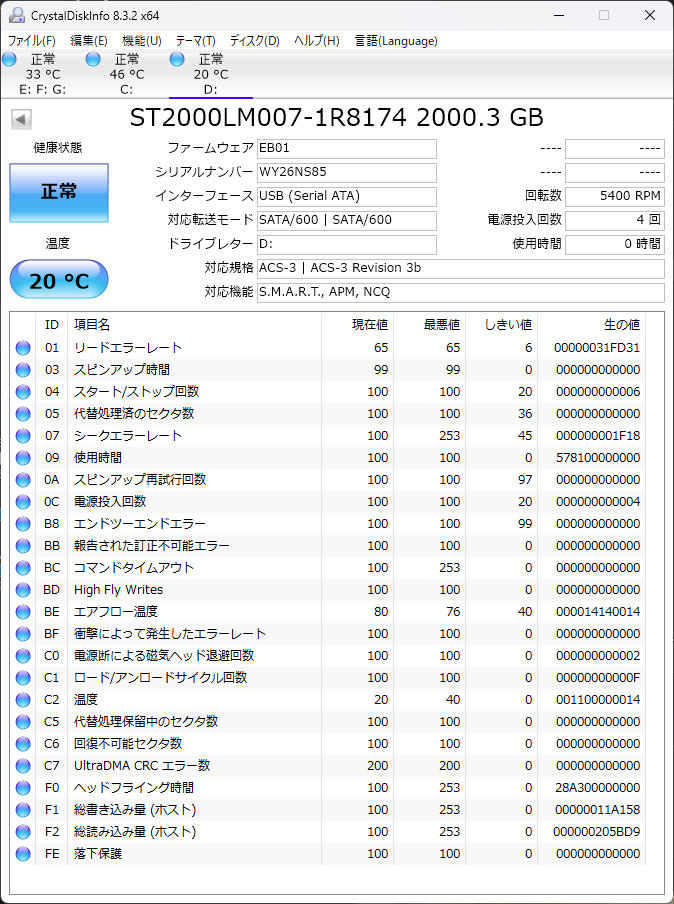This screenshot has height=904, width=674.
Task: Click status orb of E: F: G: disk
Action: pyautogui.click(x=10, y=60)
